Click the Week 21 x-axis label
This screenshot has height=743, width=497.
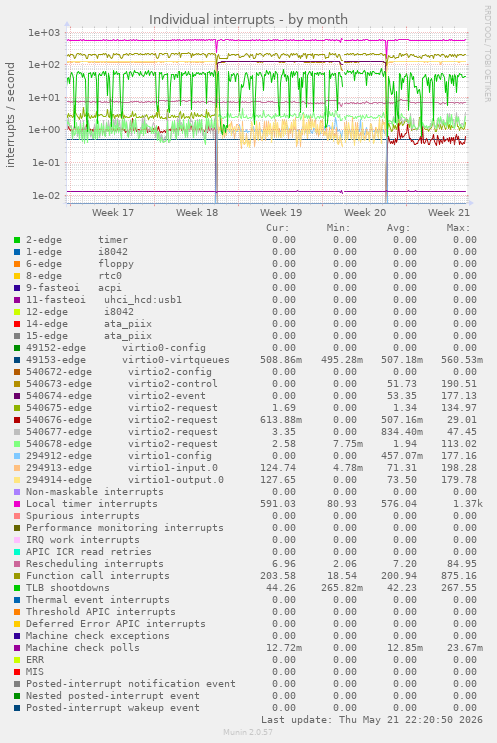pyautogui.click(x=449, y=212)
